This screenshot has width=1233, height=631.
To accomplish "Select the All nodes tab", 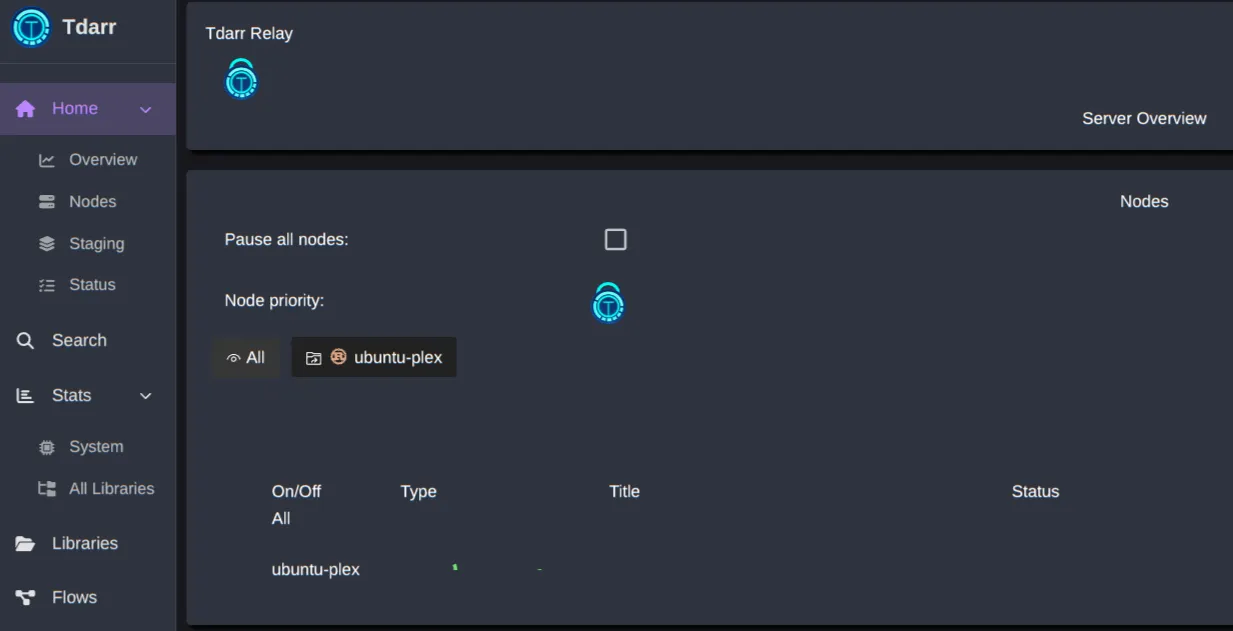I will [246, 358].
